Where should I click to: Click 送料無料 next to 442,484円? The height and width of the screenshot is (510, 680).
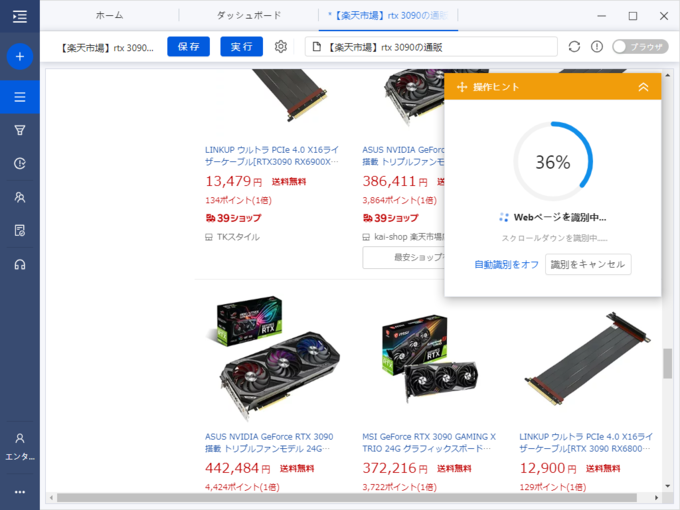pyautogui.click(x=297, y=468)
